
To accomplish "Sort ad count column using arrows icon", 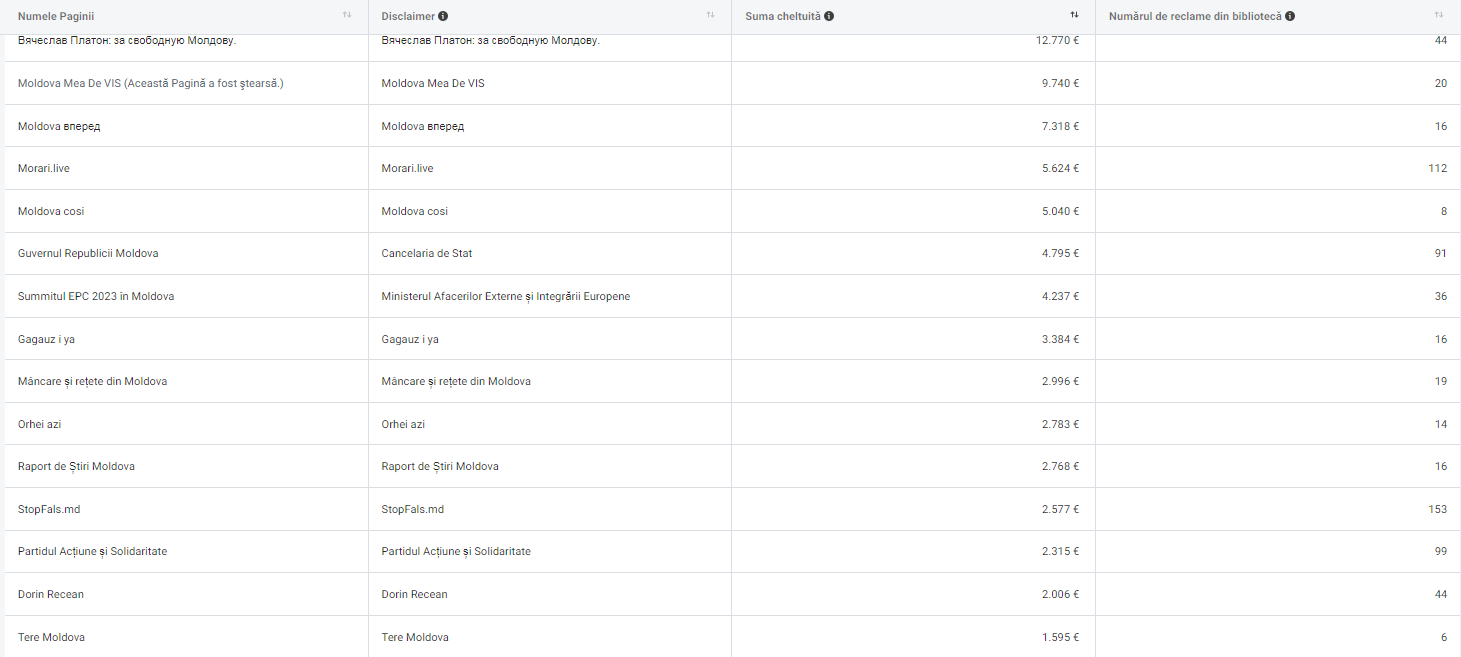I will click(1439, 15).
